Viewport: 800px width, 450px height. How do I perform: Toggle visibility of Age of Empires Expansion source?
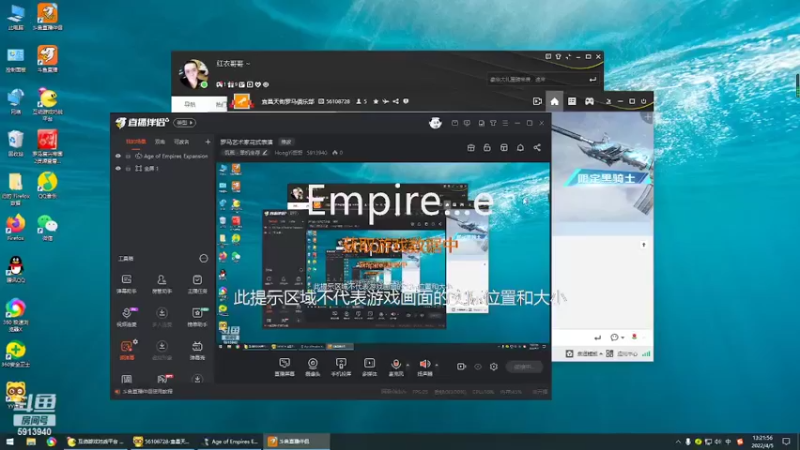click(118, 156)
